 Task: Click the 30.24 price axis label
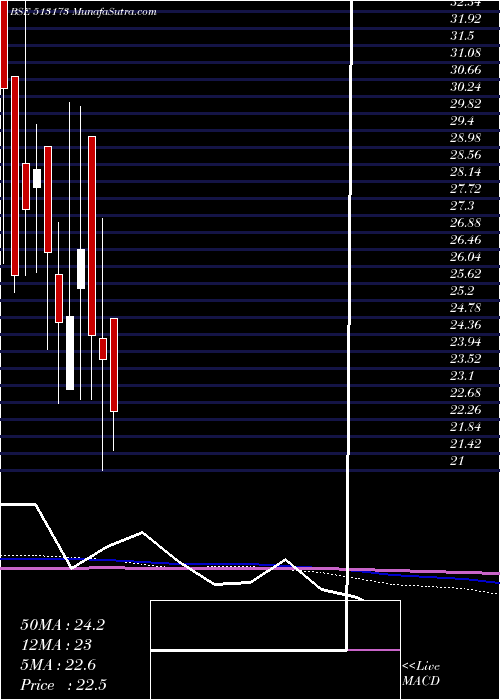(x=466, y=87)
